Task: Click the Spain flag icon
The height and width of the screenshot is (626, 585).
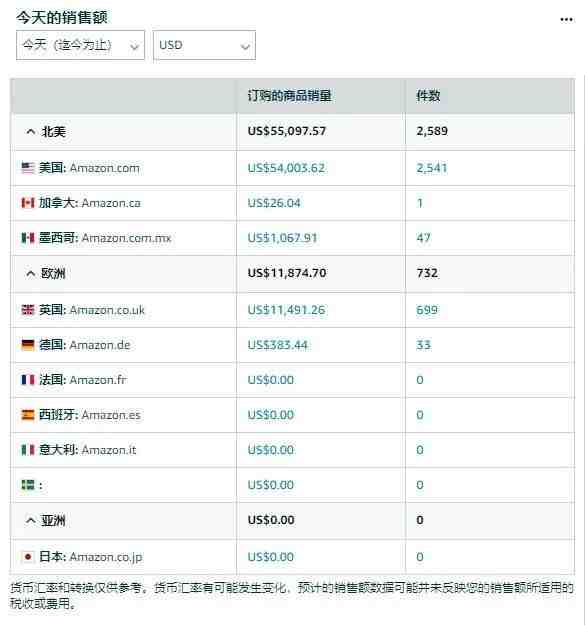Action: pyautogui.click(x=28, y=415)
